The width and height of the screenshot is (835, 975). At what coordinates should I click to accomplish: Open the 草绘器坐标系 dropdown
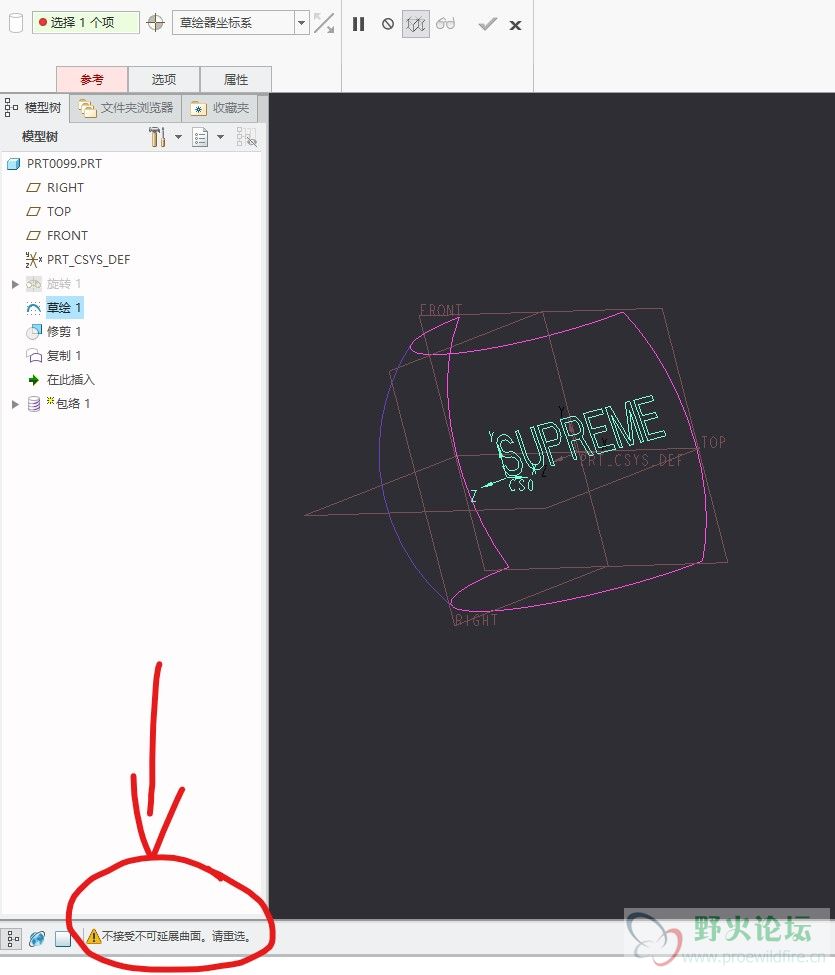301,23
